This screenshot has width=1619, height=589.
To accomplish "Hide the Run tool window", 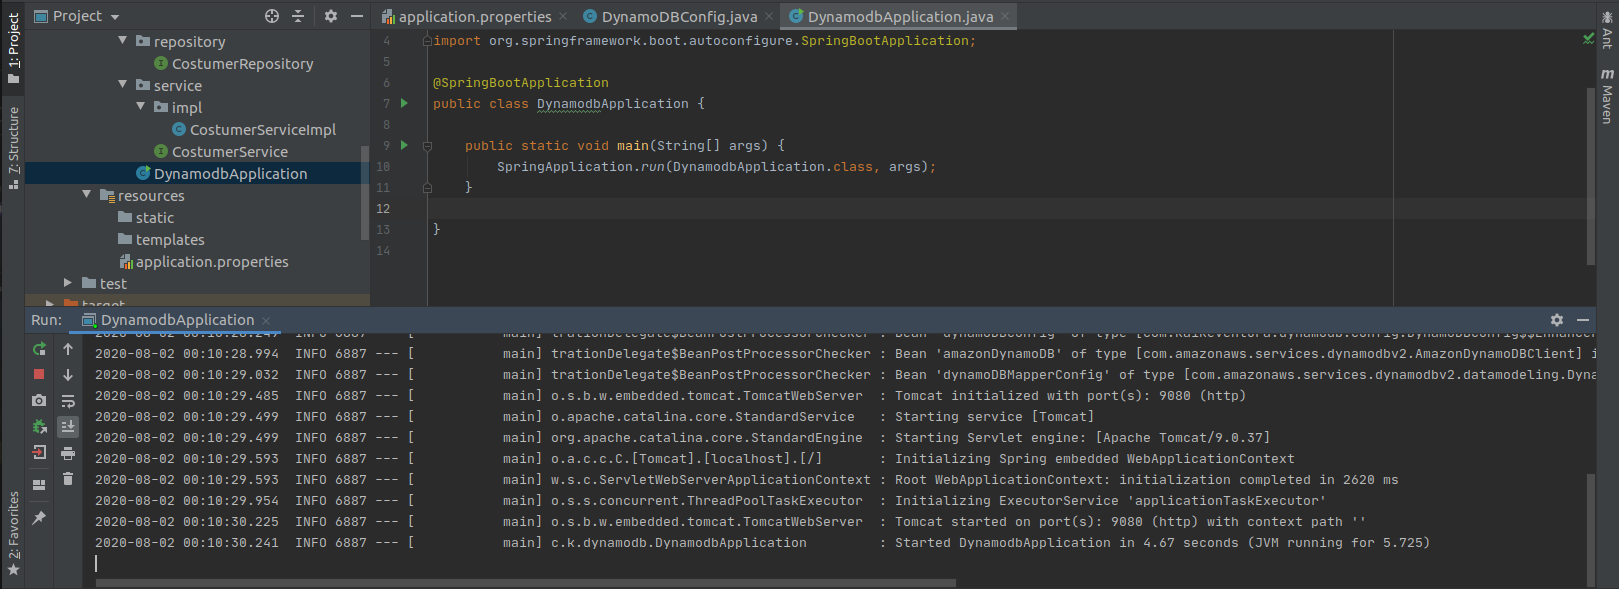I will coord(1583,320).
